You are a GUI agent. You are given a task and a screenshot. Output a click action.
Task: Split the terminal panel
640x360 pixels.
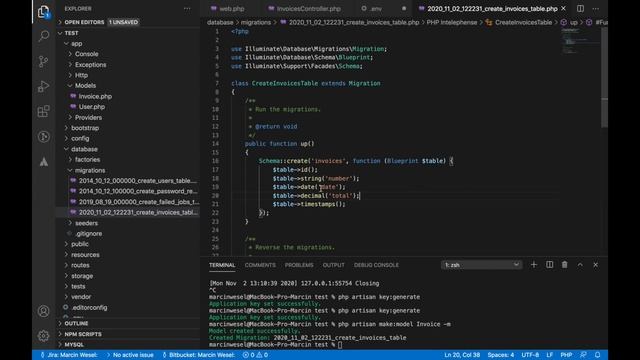click(549, 265)
